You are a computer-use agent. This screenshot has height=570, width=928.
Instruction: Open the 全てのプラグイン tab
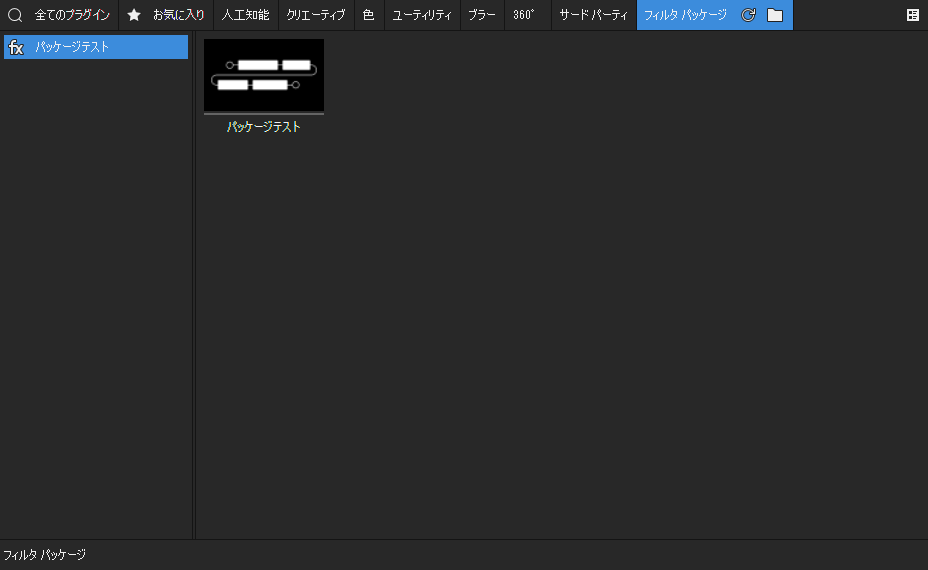pos(72,15)
